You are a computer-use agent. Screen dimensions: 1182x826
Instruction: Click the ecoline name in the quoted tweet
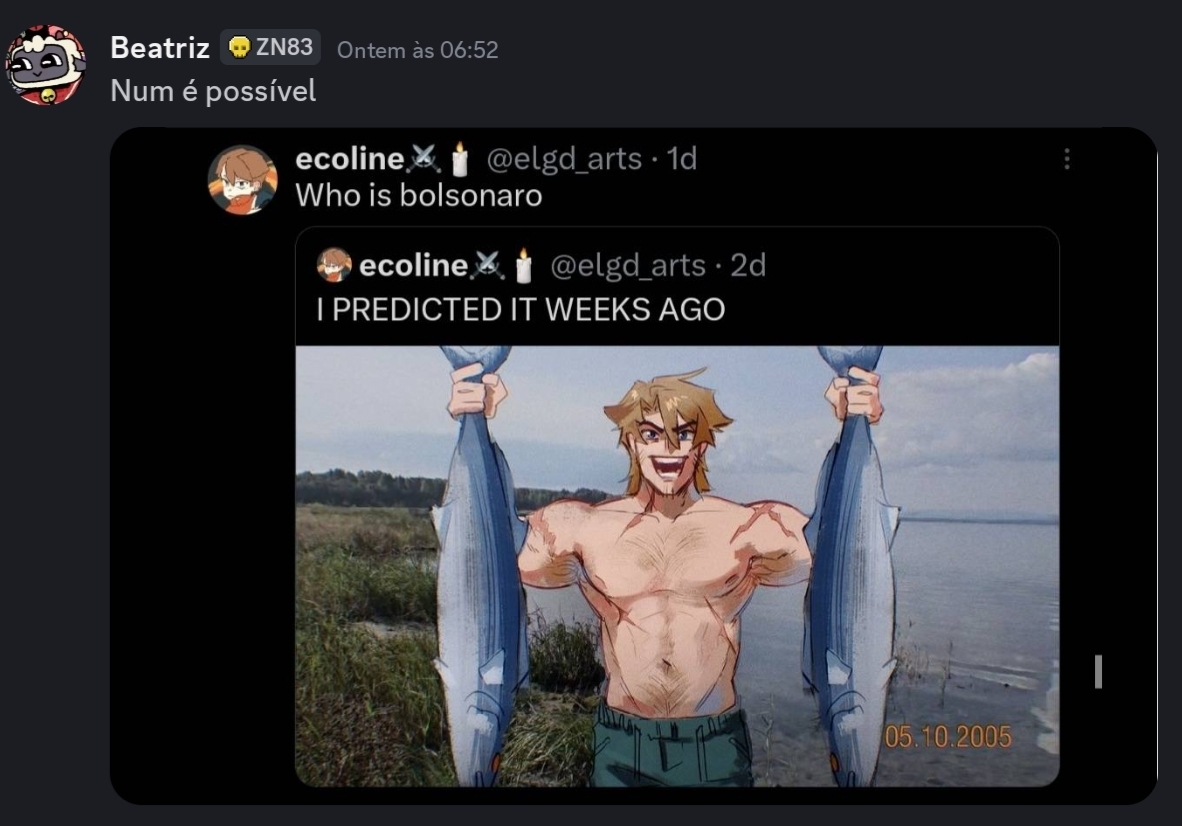click(412, 265)
